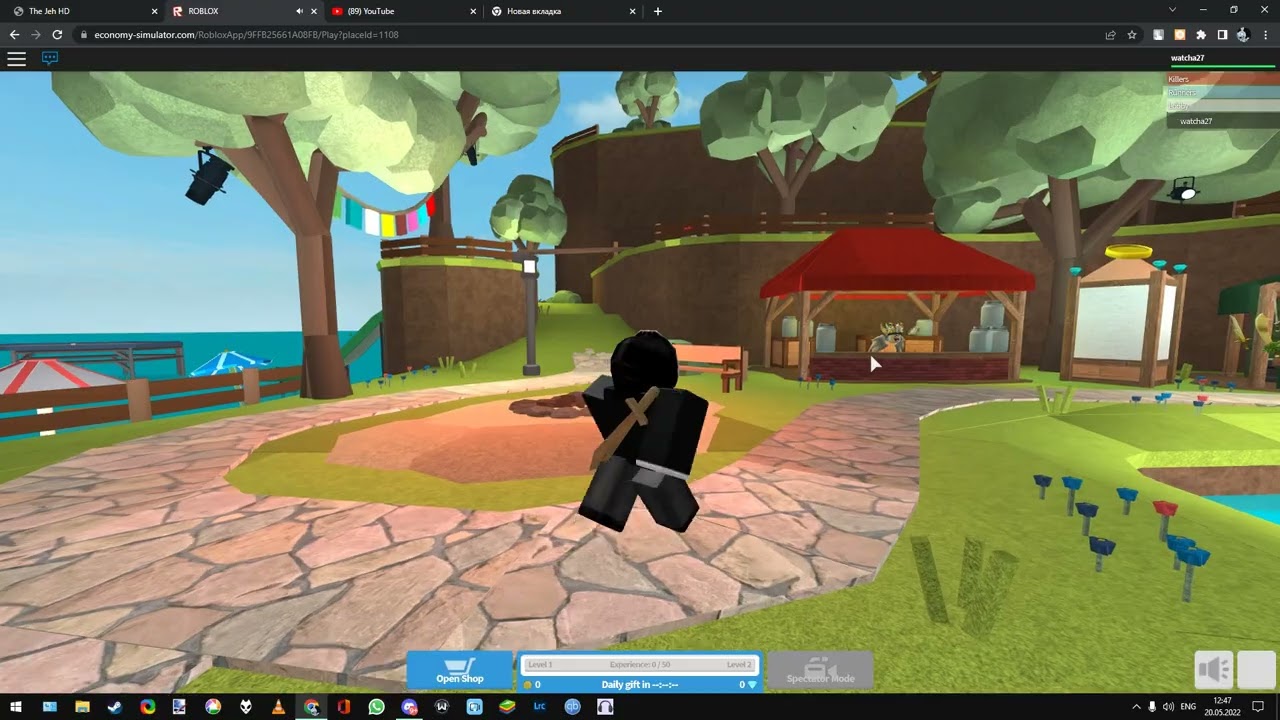Select the Lobby team in leaderboard
1280x720 pixels.
[x=1222, y=105]
